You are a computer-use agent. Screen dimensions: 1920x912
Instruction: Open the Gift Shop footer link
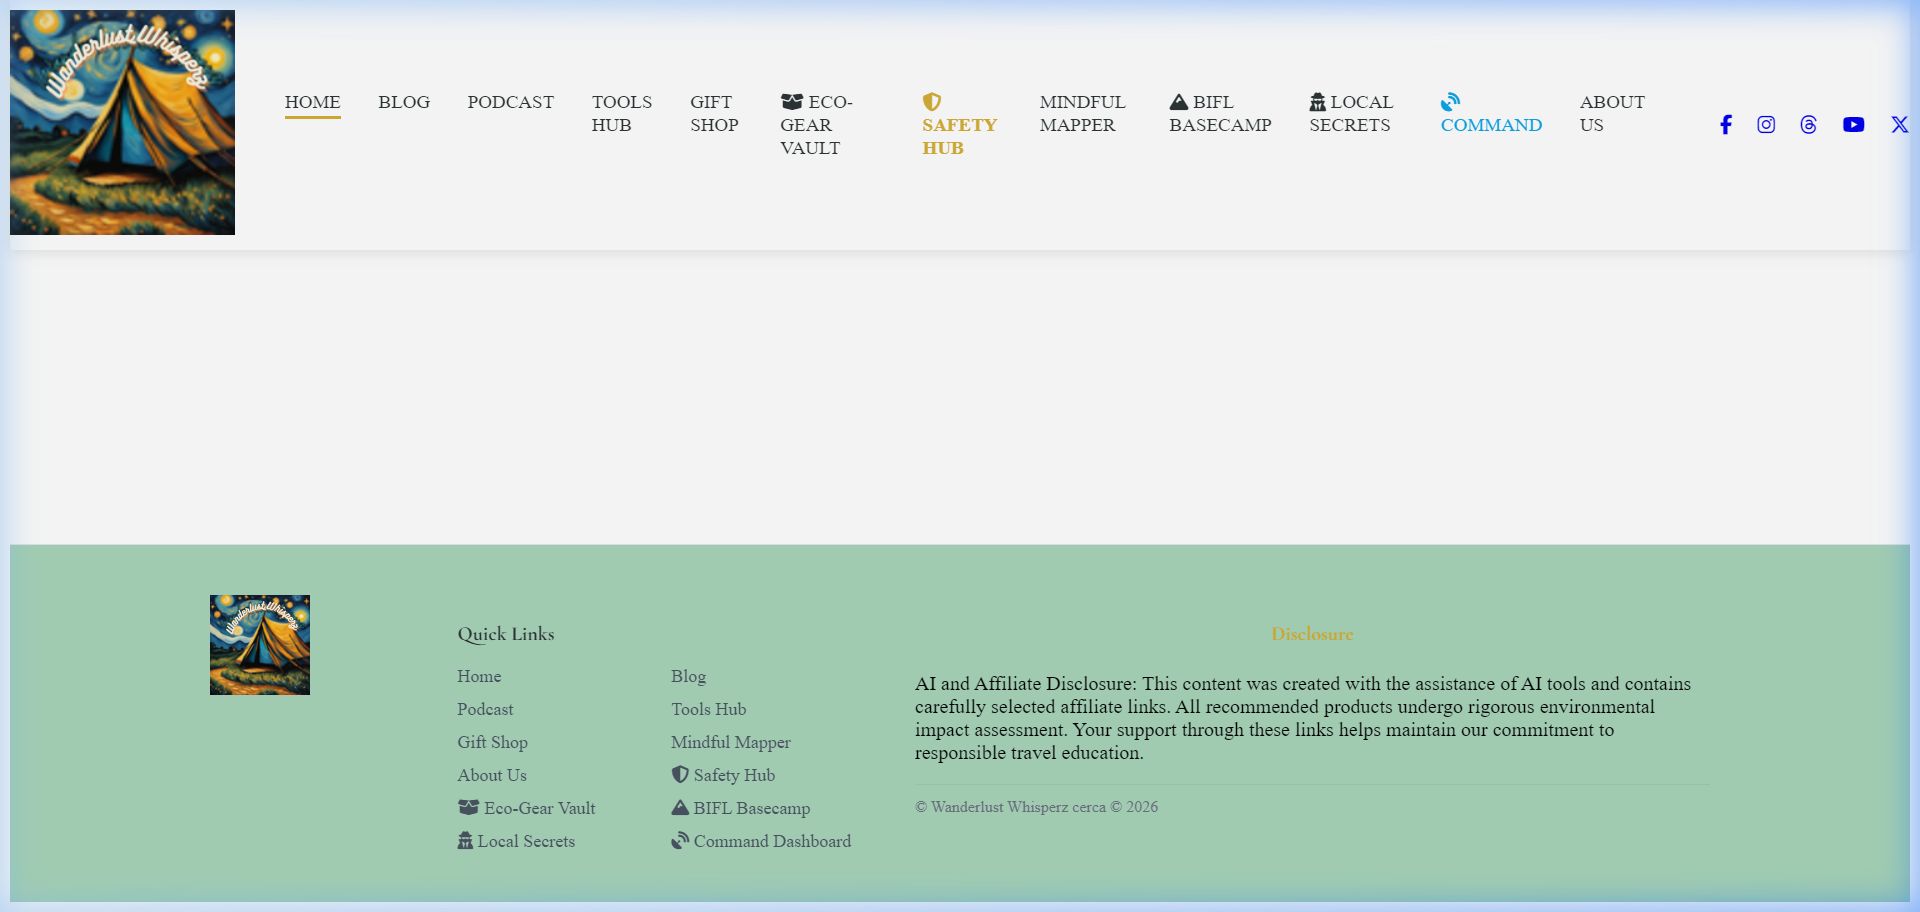492,742
